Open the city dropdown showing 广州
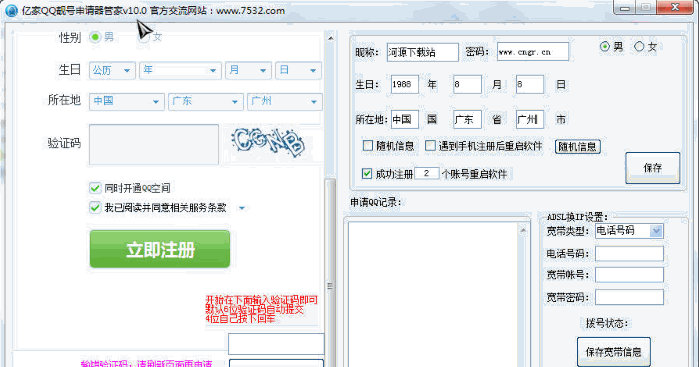This screenshot has width=699, height=367. (x=285, y=102)
